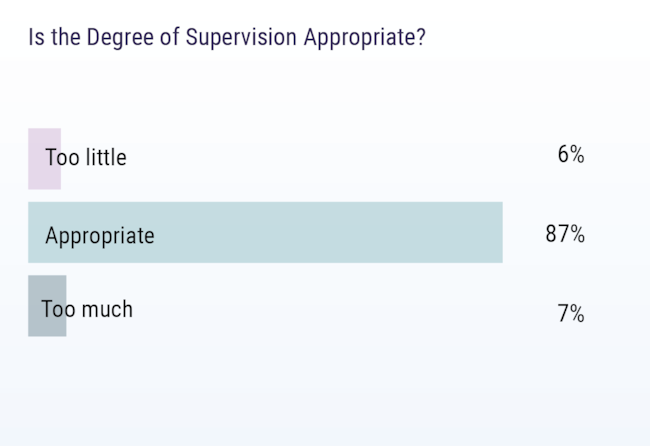Screen dimensions: 650x446
Task: Click the word much in the last bar label
Action: pos(107,309)
